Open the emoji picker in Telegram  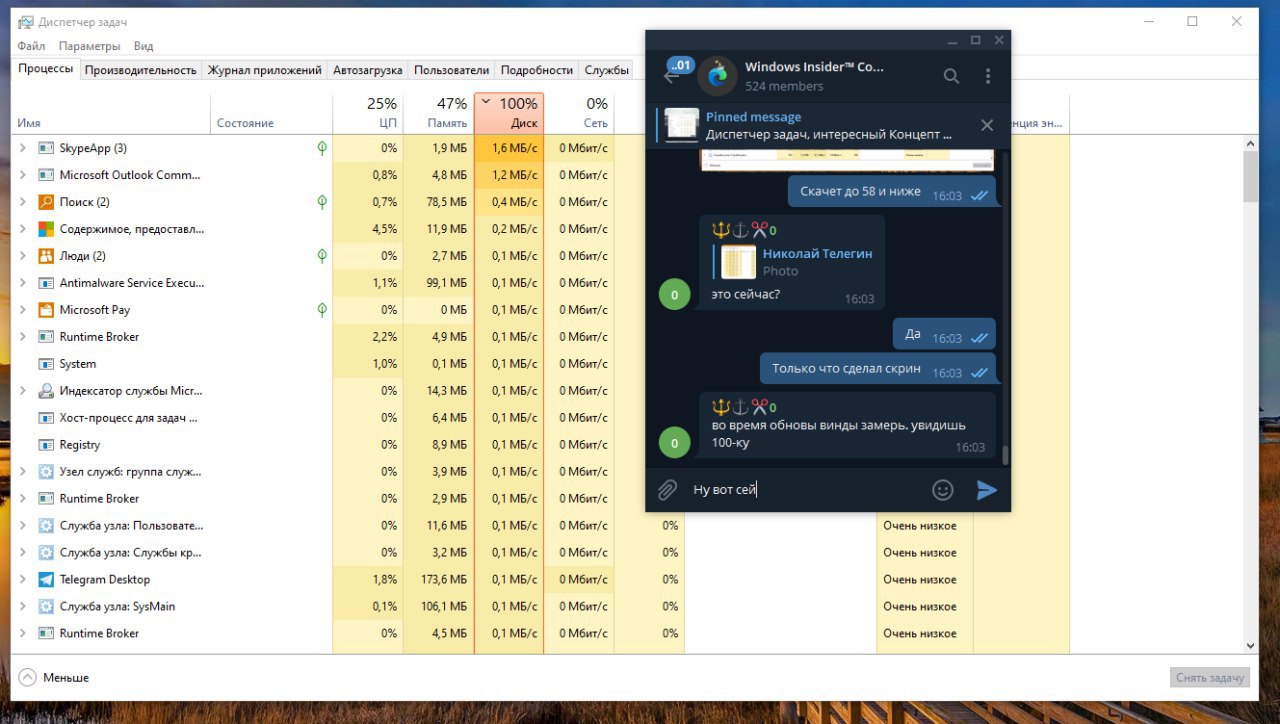click(943, 490)
